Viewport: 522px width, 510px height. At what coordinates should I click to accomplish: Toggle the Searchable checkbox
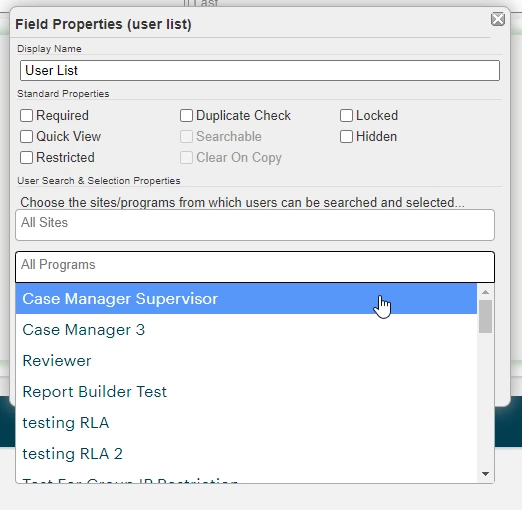pyautogui.click(x=186, y=137)
